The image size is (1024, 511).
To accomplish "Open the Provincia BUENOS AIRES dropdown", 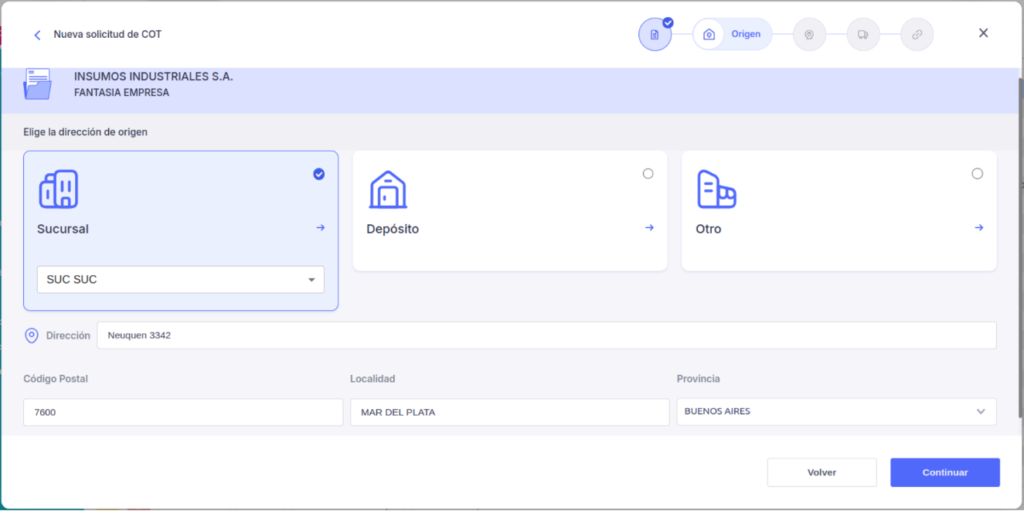I will [837, 412].
